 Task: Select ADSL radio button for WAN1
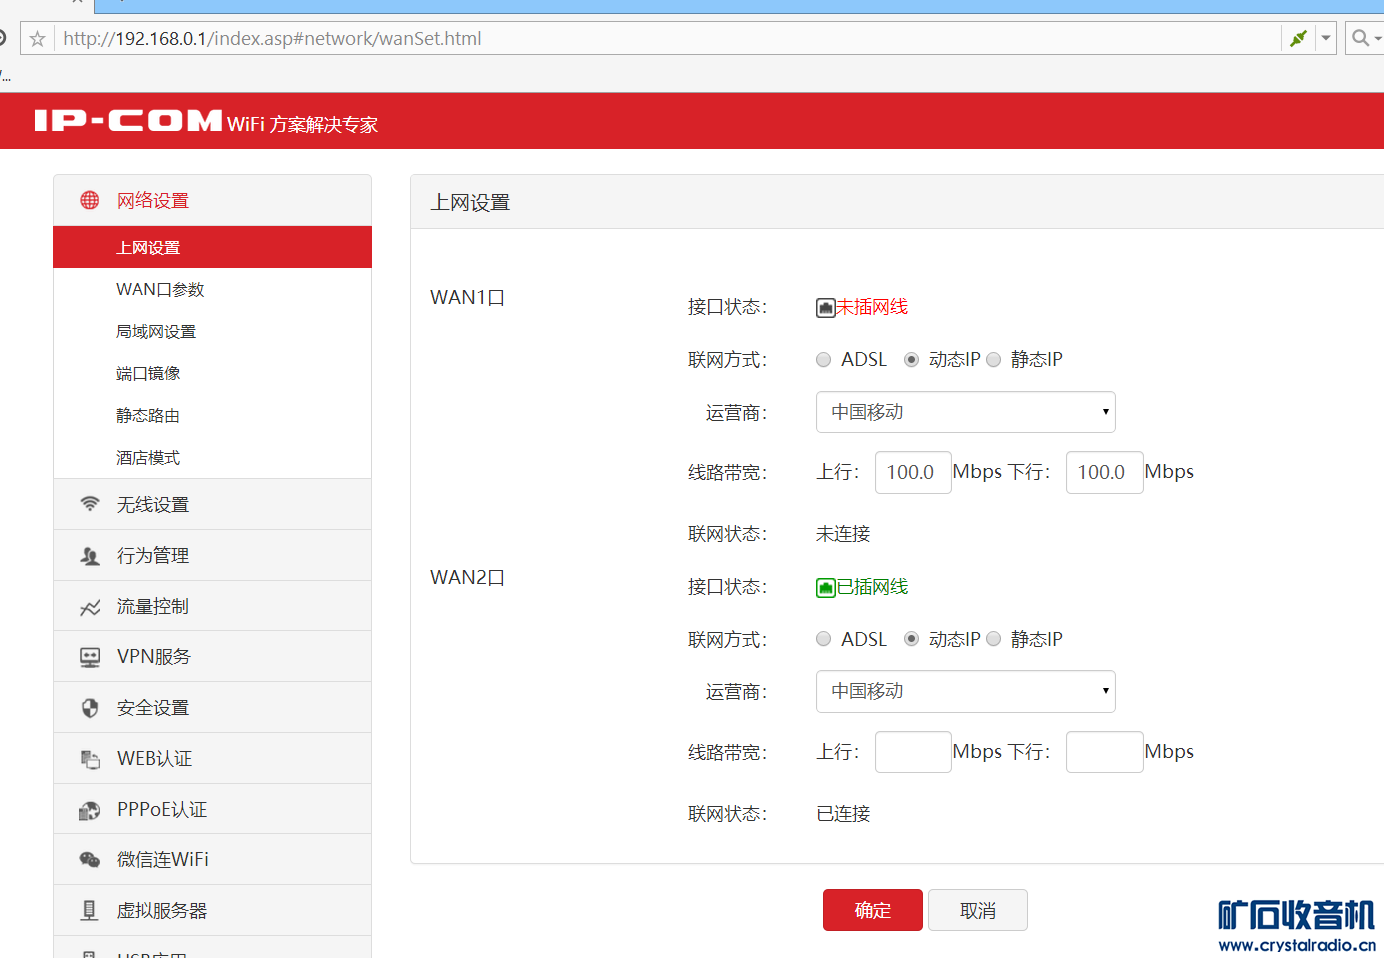pyautogui.click(x=823, y=360)
